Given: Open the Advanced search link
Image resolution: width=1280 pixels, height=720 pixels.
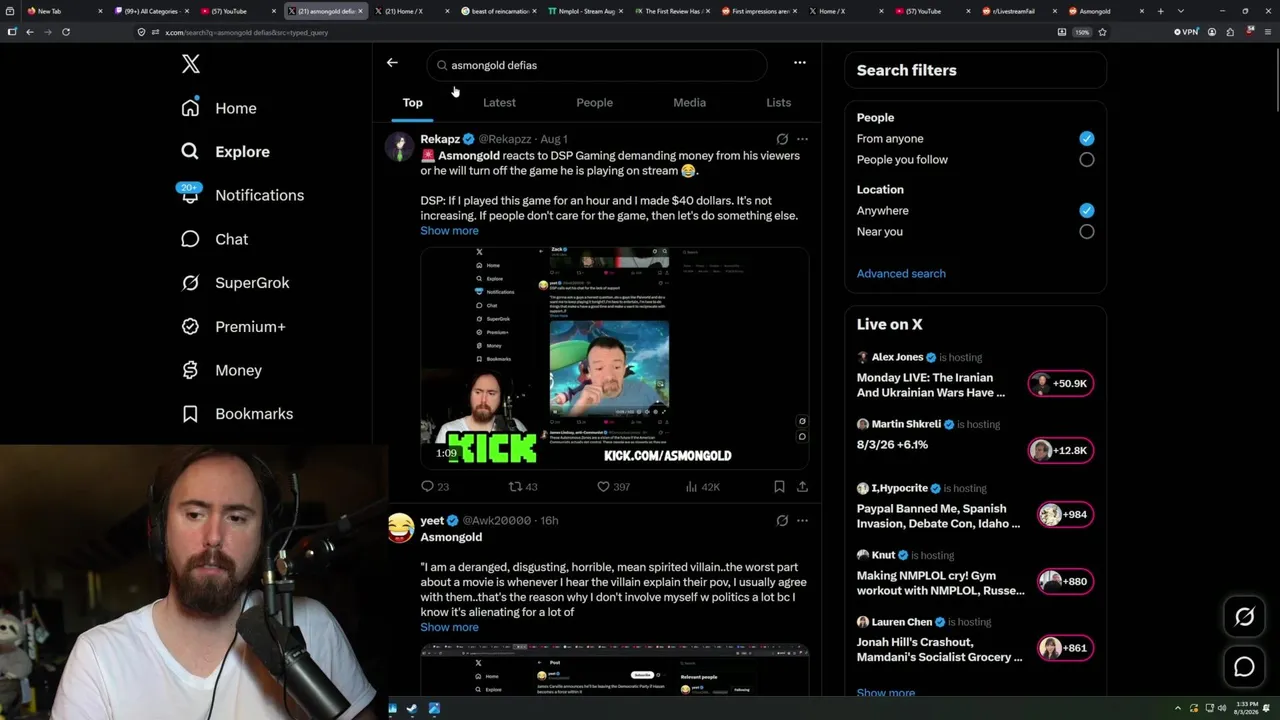Looking at the screenshot, I should click(x=901, y=274).
